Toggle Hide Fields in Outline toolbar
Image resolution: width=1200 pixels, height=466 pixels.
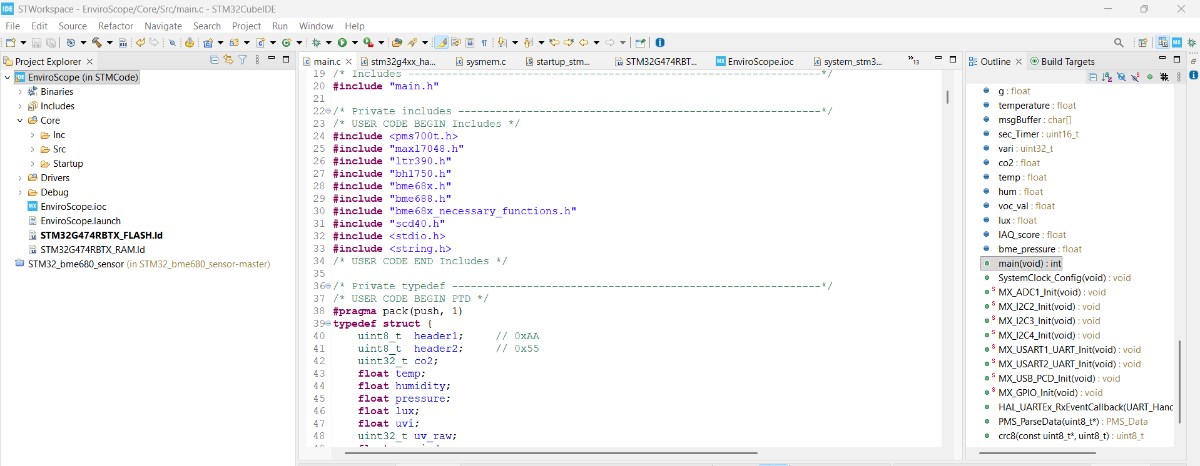tap(1121, 77)
